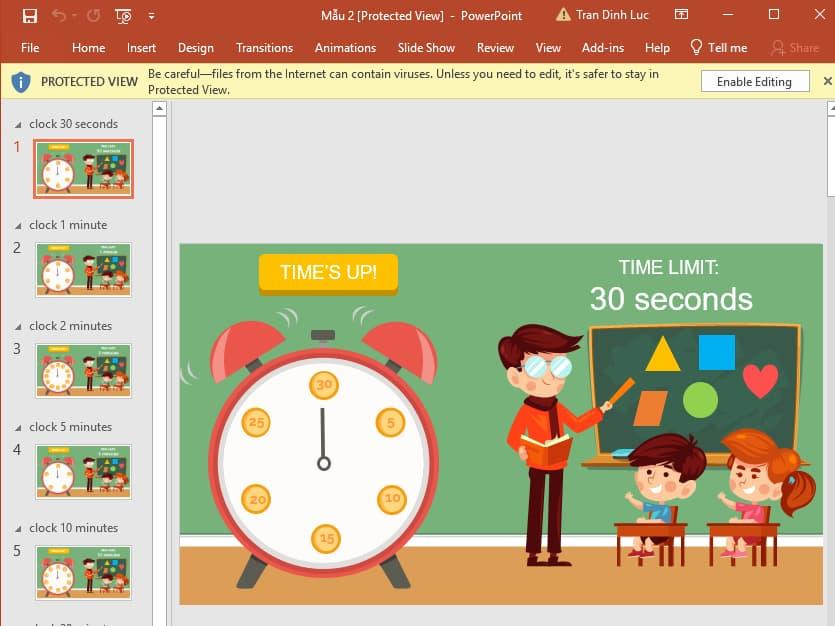Open the Review tab
The width and height of the screenshot is (835, 626).
click(x=495, y=47)
